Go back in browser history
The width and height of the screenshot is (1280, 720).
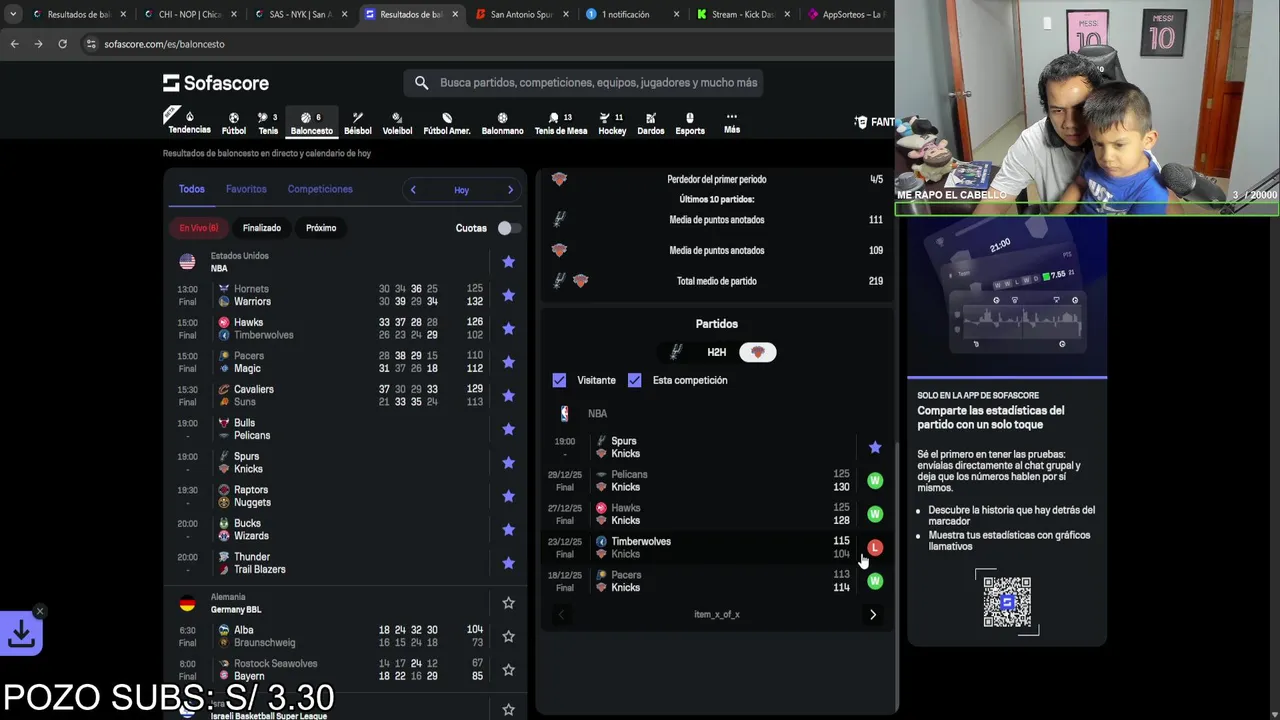14,44
